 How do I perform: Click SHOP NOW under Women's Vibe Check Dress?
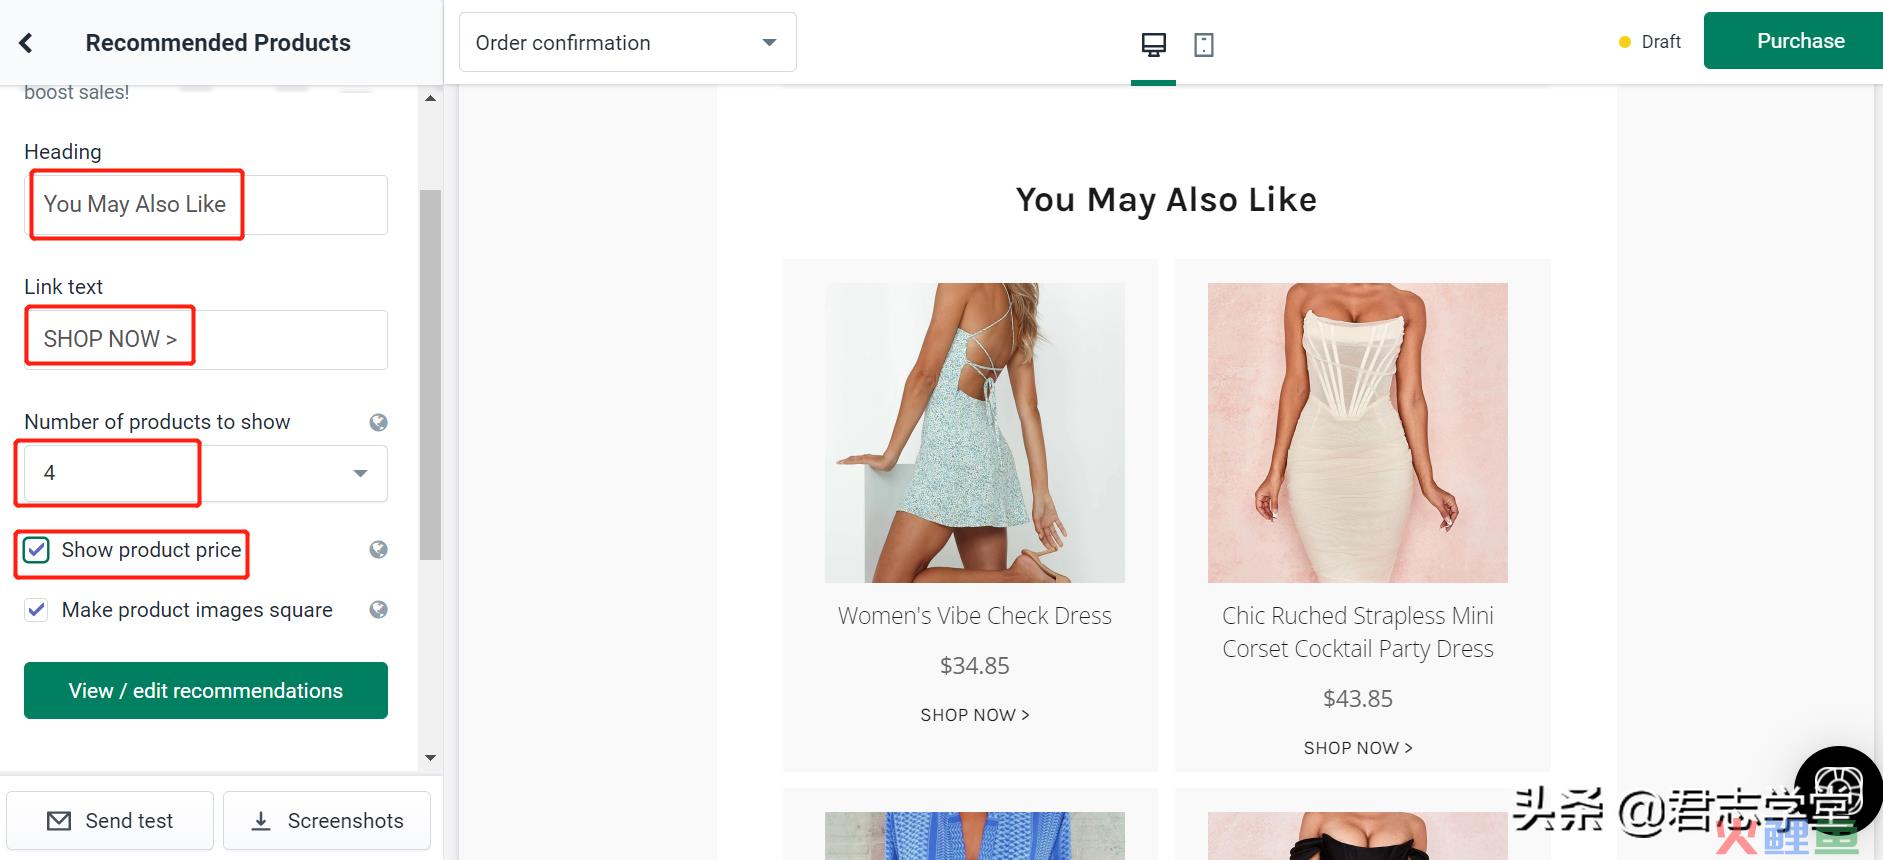[x=975, y=715]
